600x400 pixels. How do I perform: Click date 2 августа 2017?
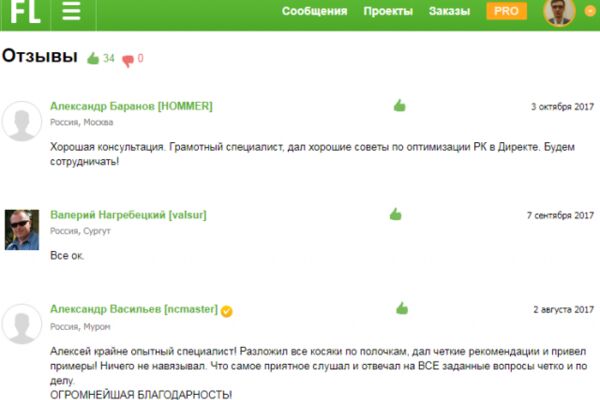coord(564,310)
